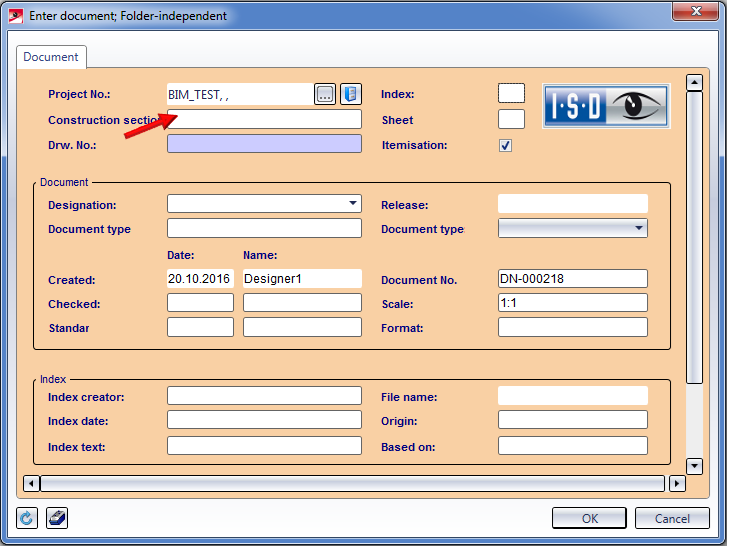This screenshot has height=549, width=729.
Task: Switch to the Document tab
Action: 51,57
